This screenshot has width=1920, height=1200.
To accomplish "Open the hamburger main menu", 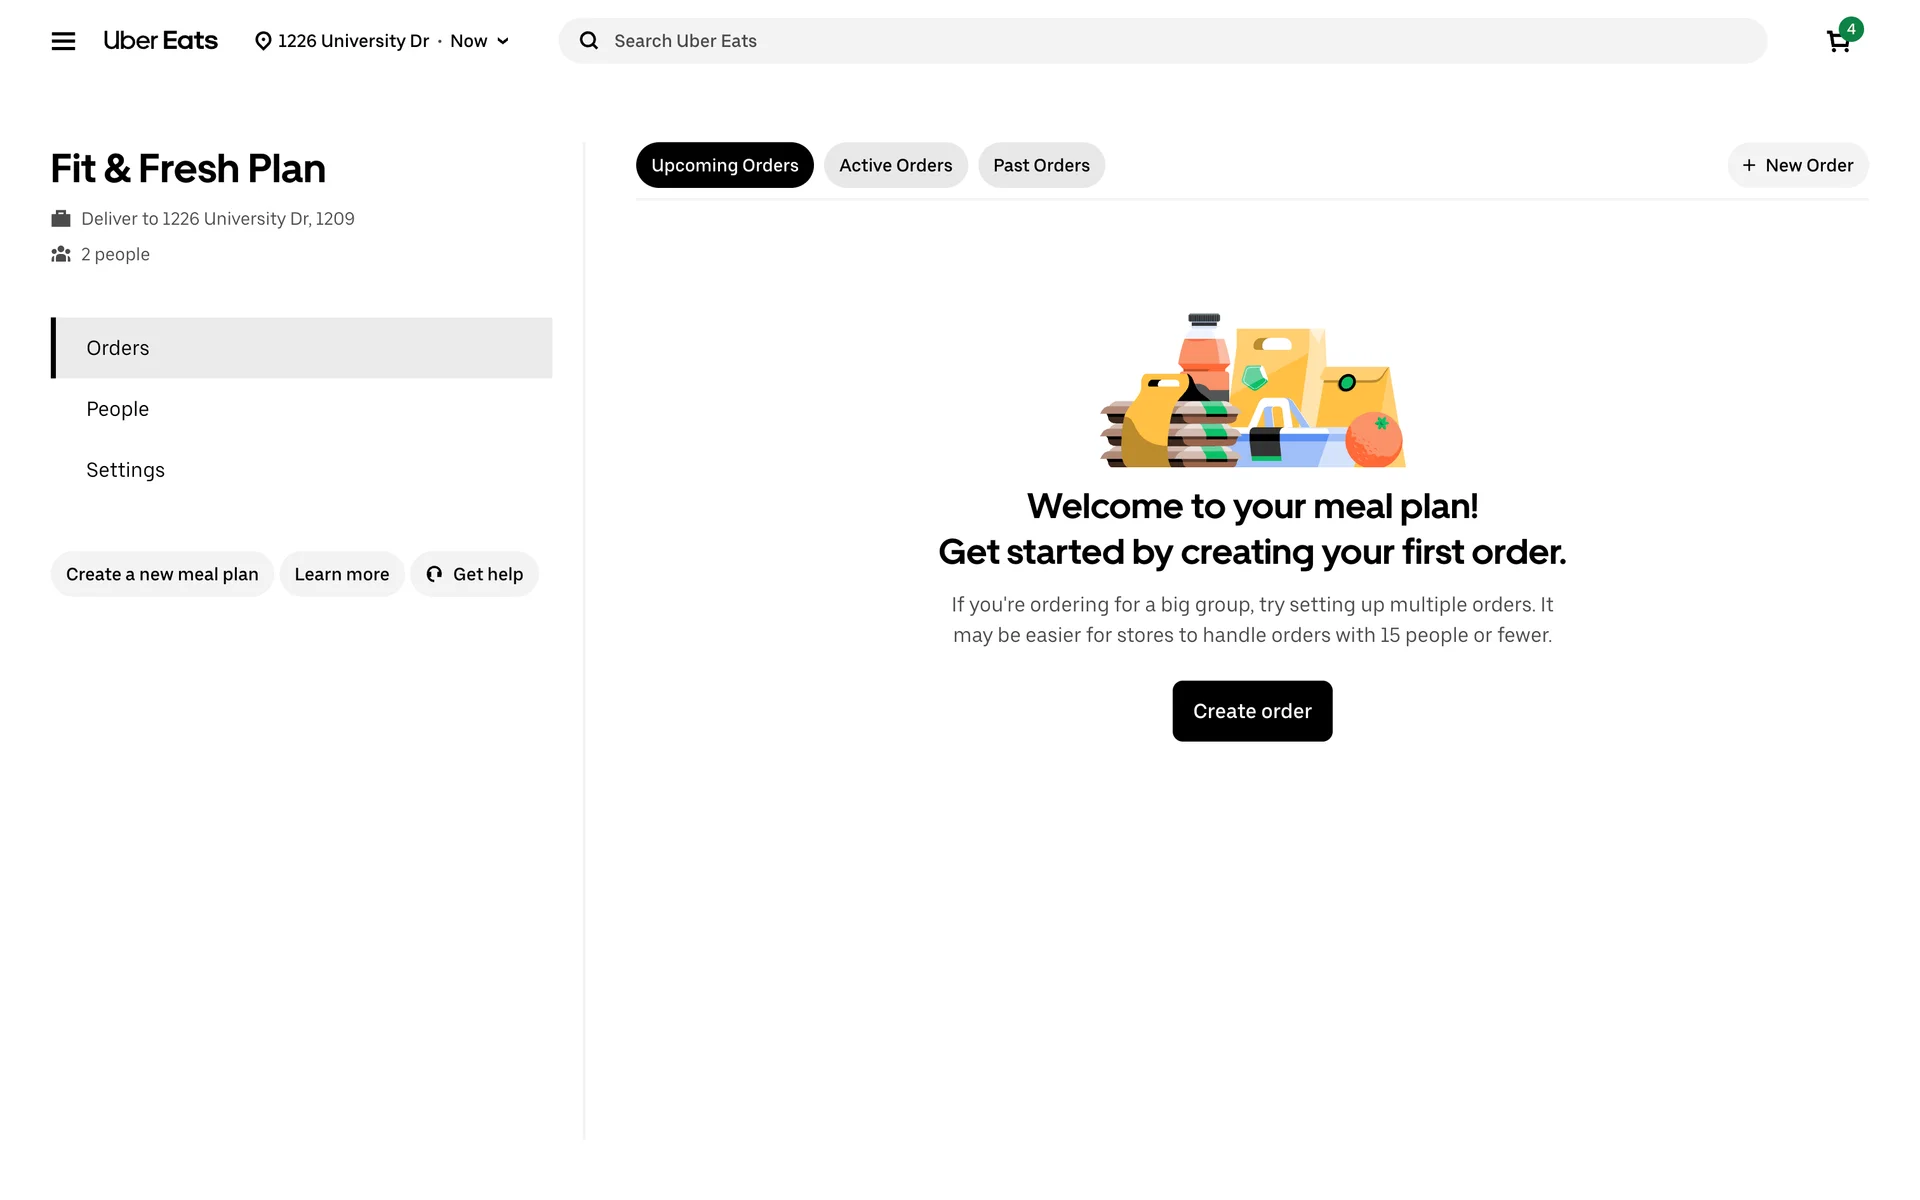I will pos(63,41).
